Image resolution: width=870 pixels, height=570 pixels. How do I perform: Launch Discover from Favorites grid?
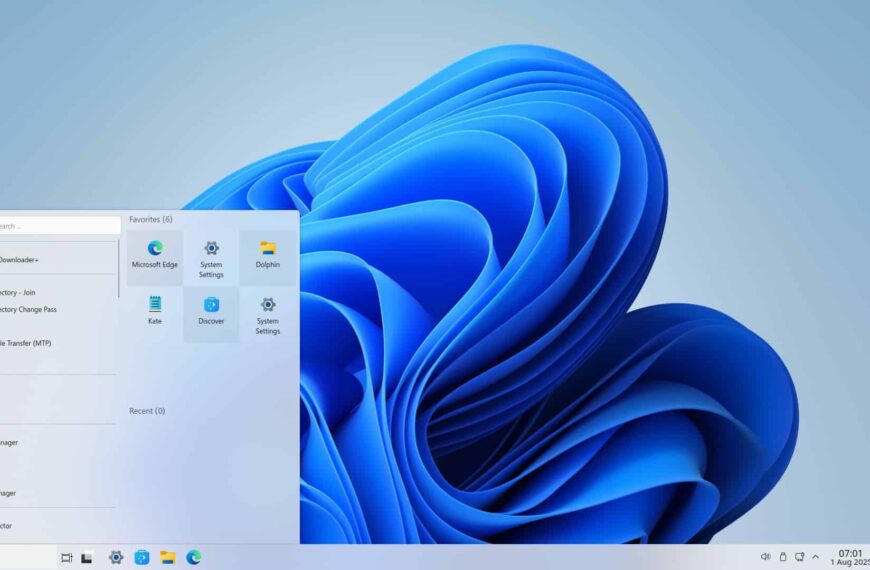(211, 314)
